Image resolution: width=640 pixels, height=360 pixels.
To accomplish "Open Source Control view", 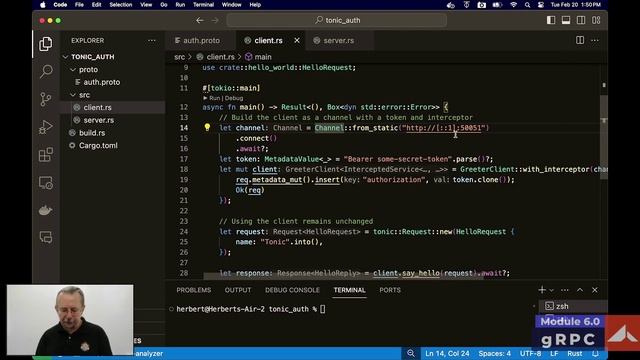I will point(46,99).
